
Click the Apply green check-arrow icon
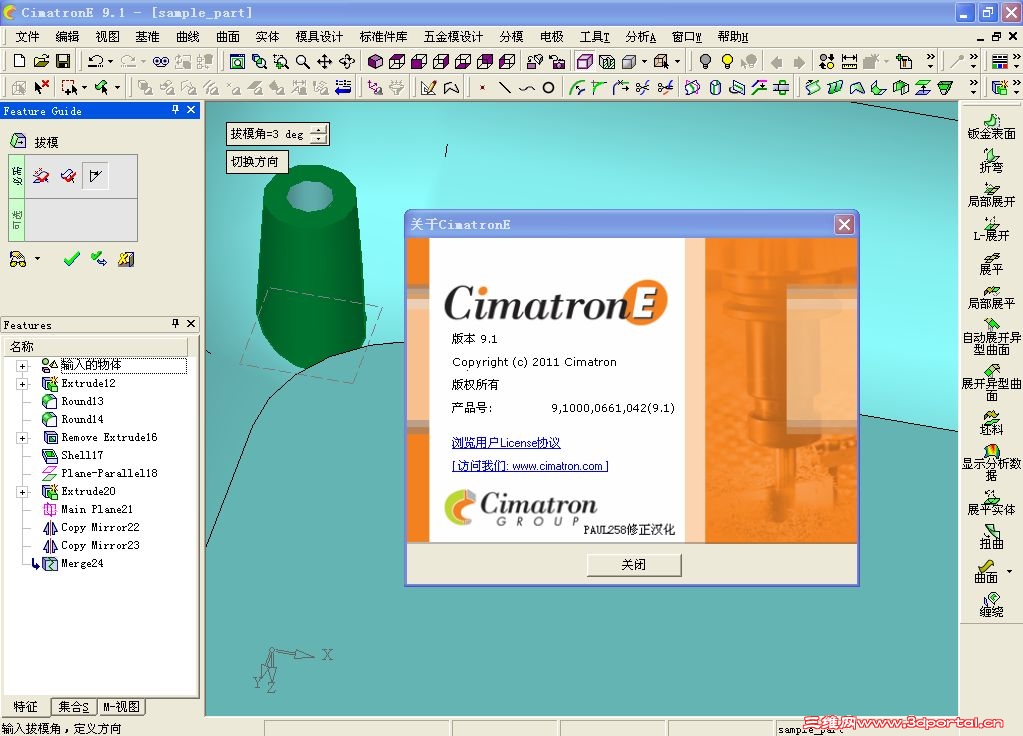tap(99, 259)
